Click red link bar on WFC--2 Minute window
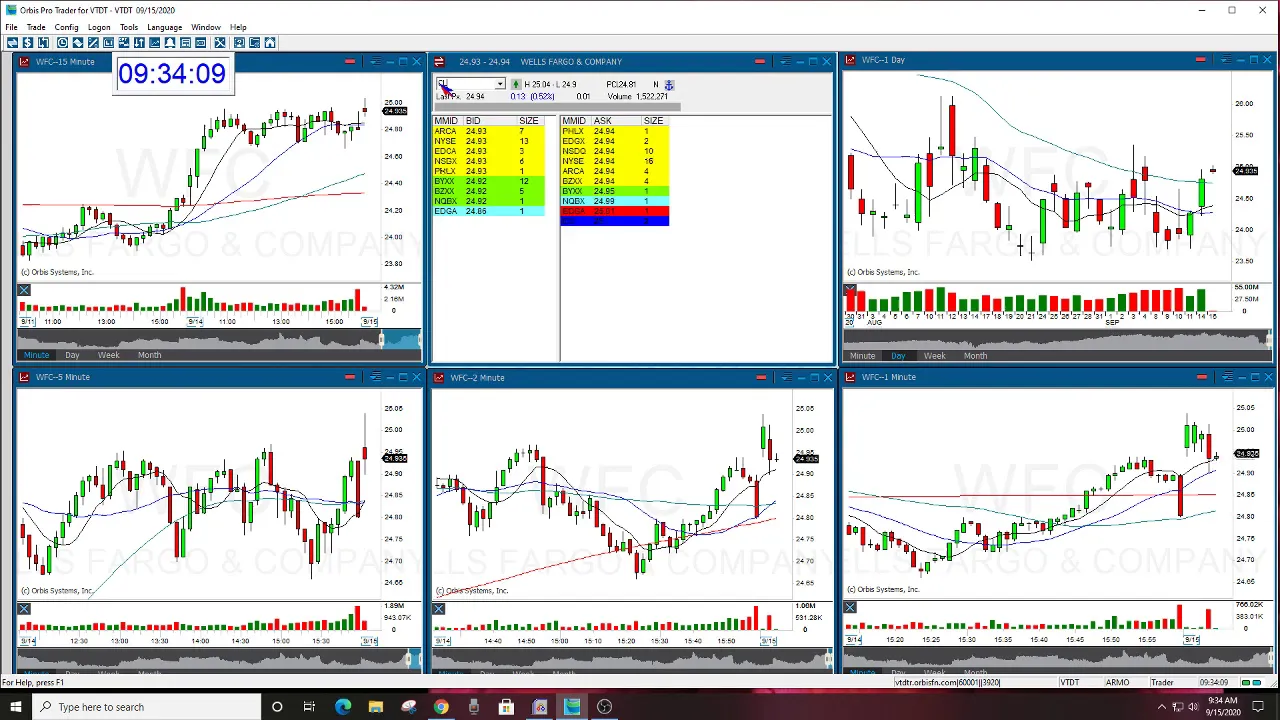The image size is (1280, 720). pyautogui.click(x=761, y=377)
